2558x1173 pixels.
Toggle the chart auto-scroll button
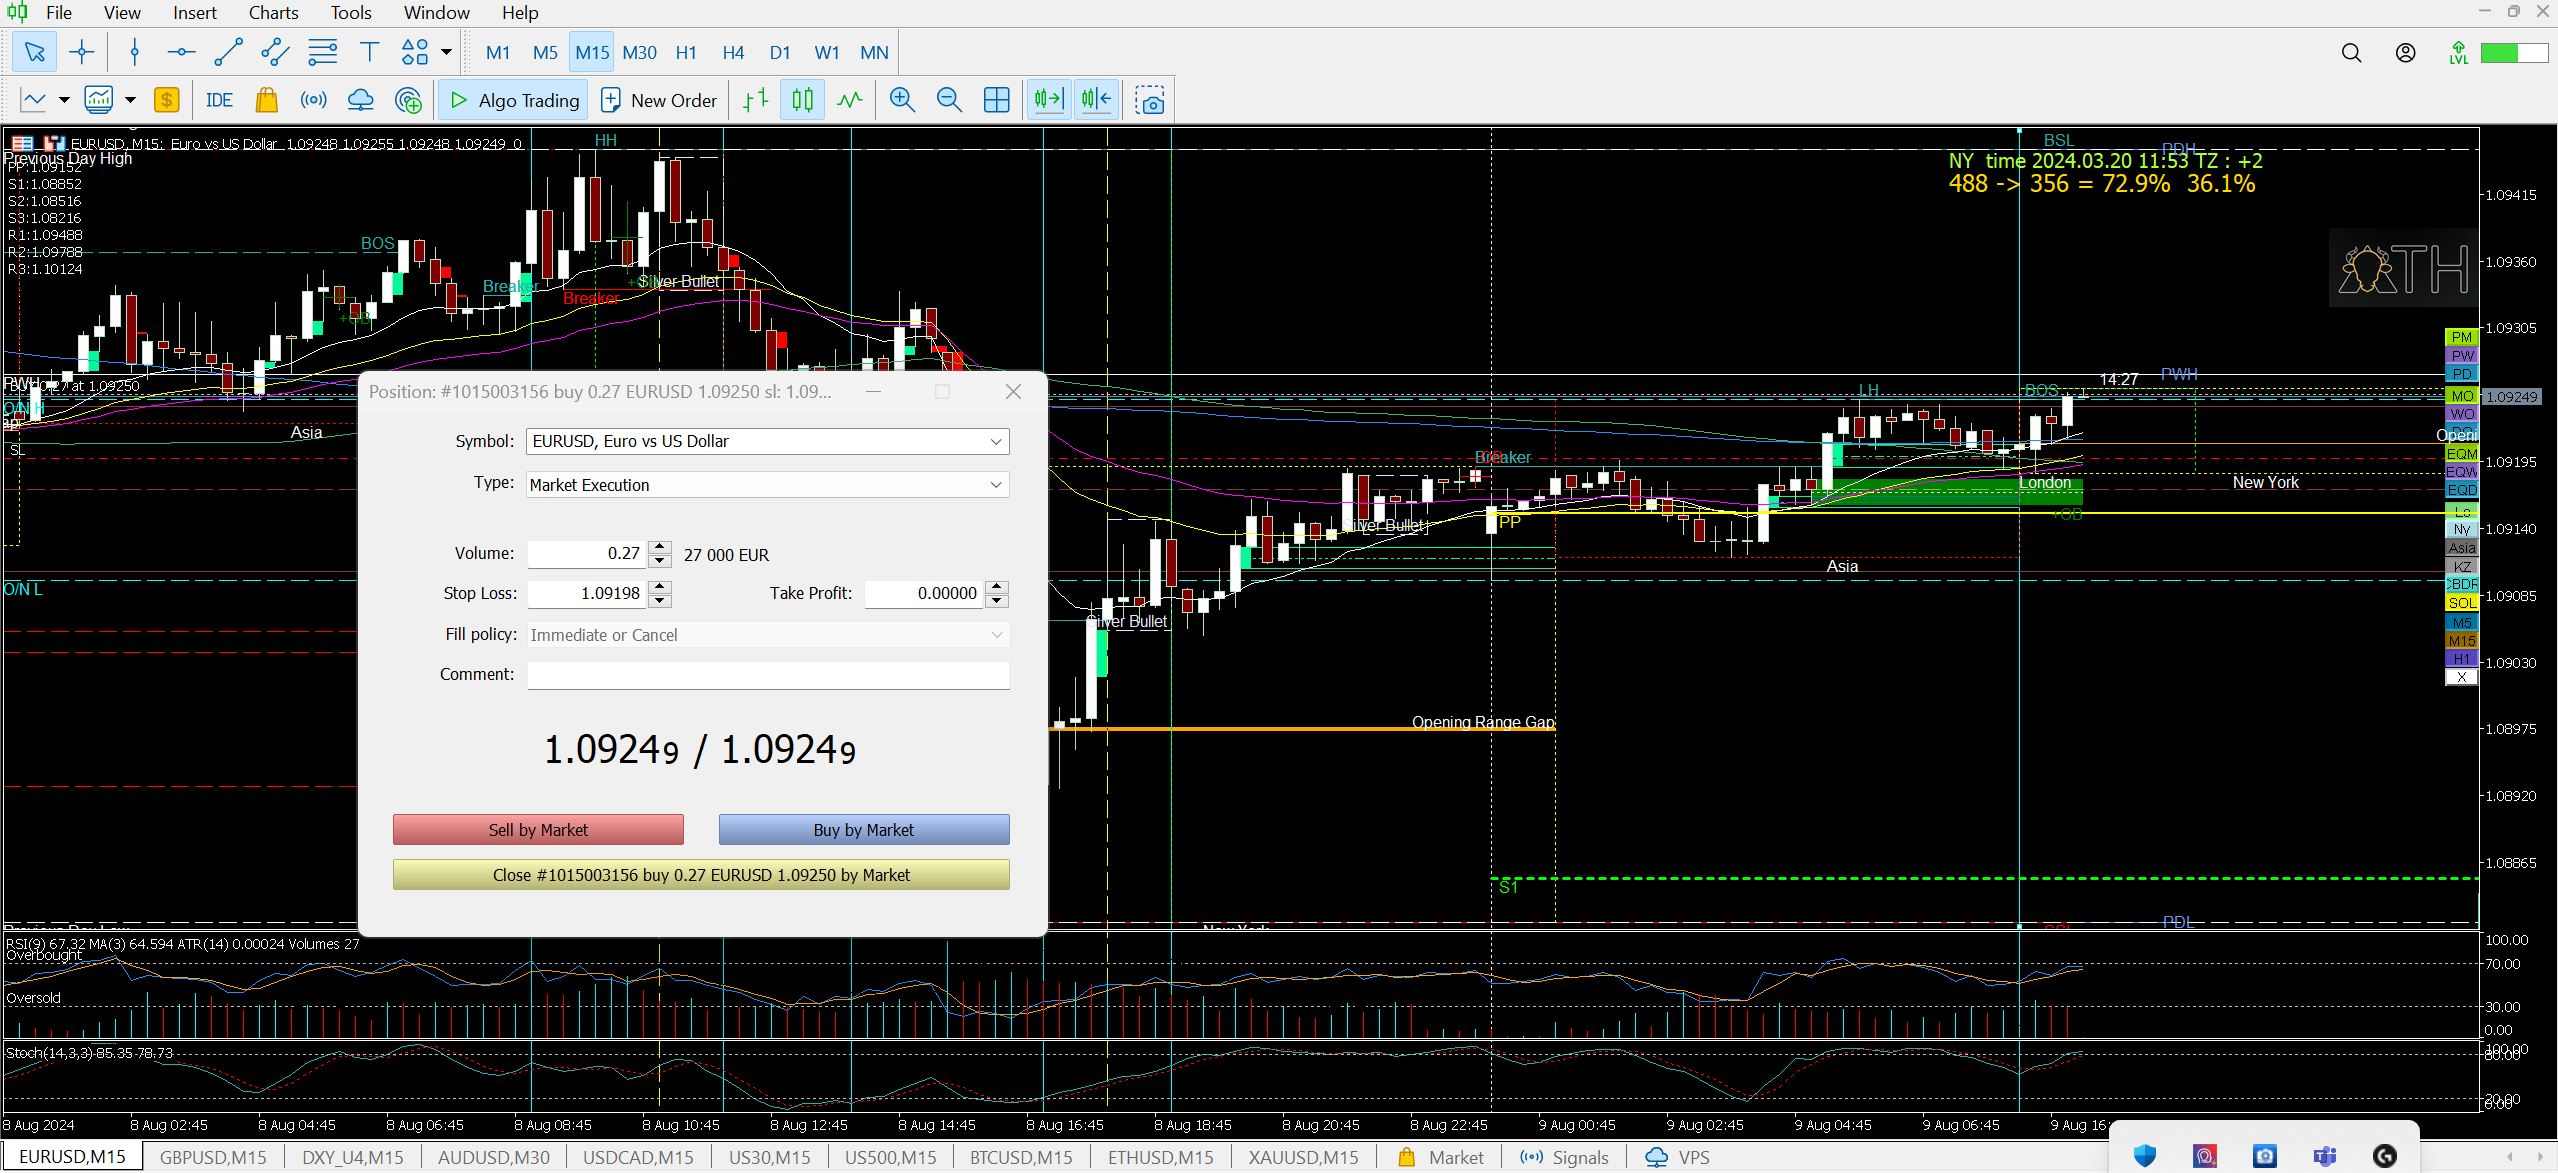click(x=1048, y=100)
